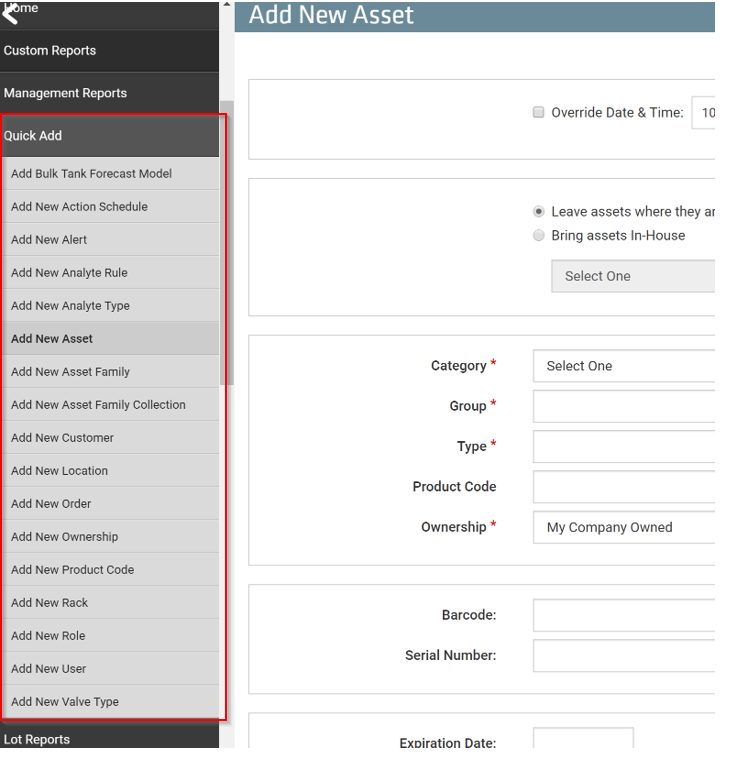
Task: Choose Add New Product Code
Action: tap(111, 570)
